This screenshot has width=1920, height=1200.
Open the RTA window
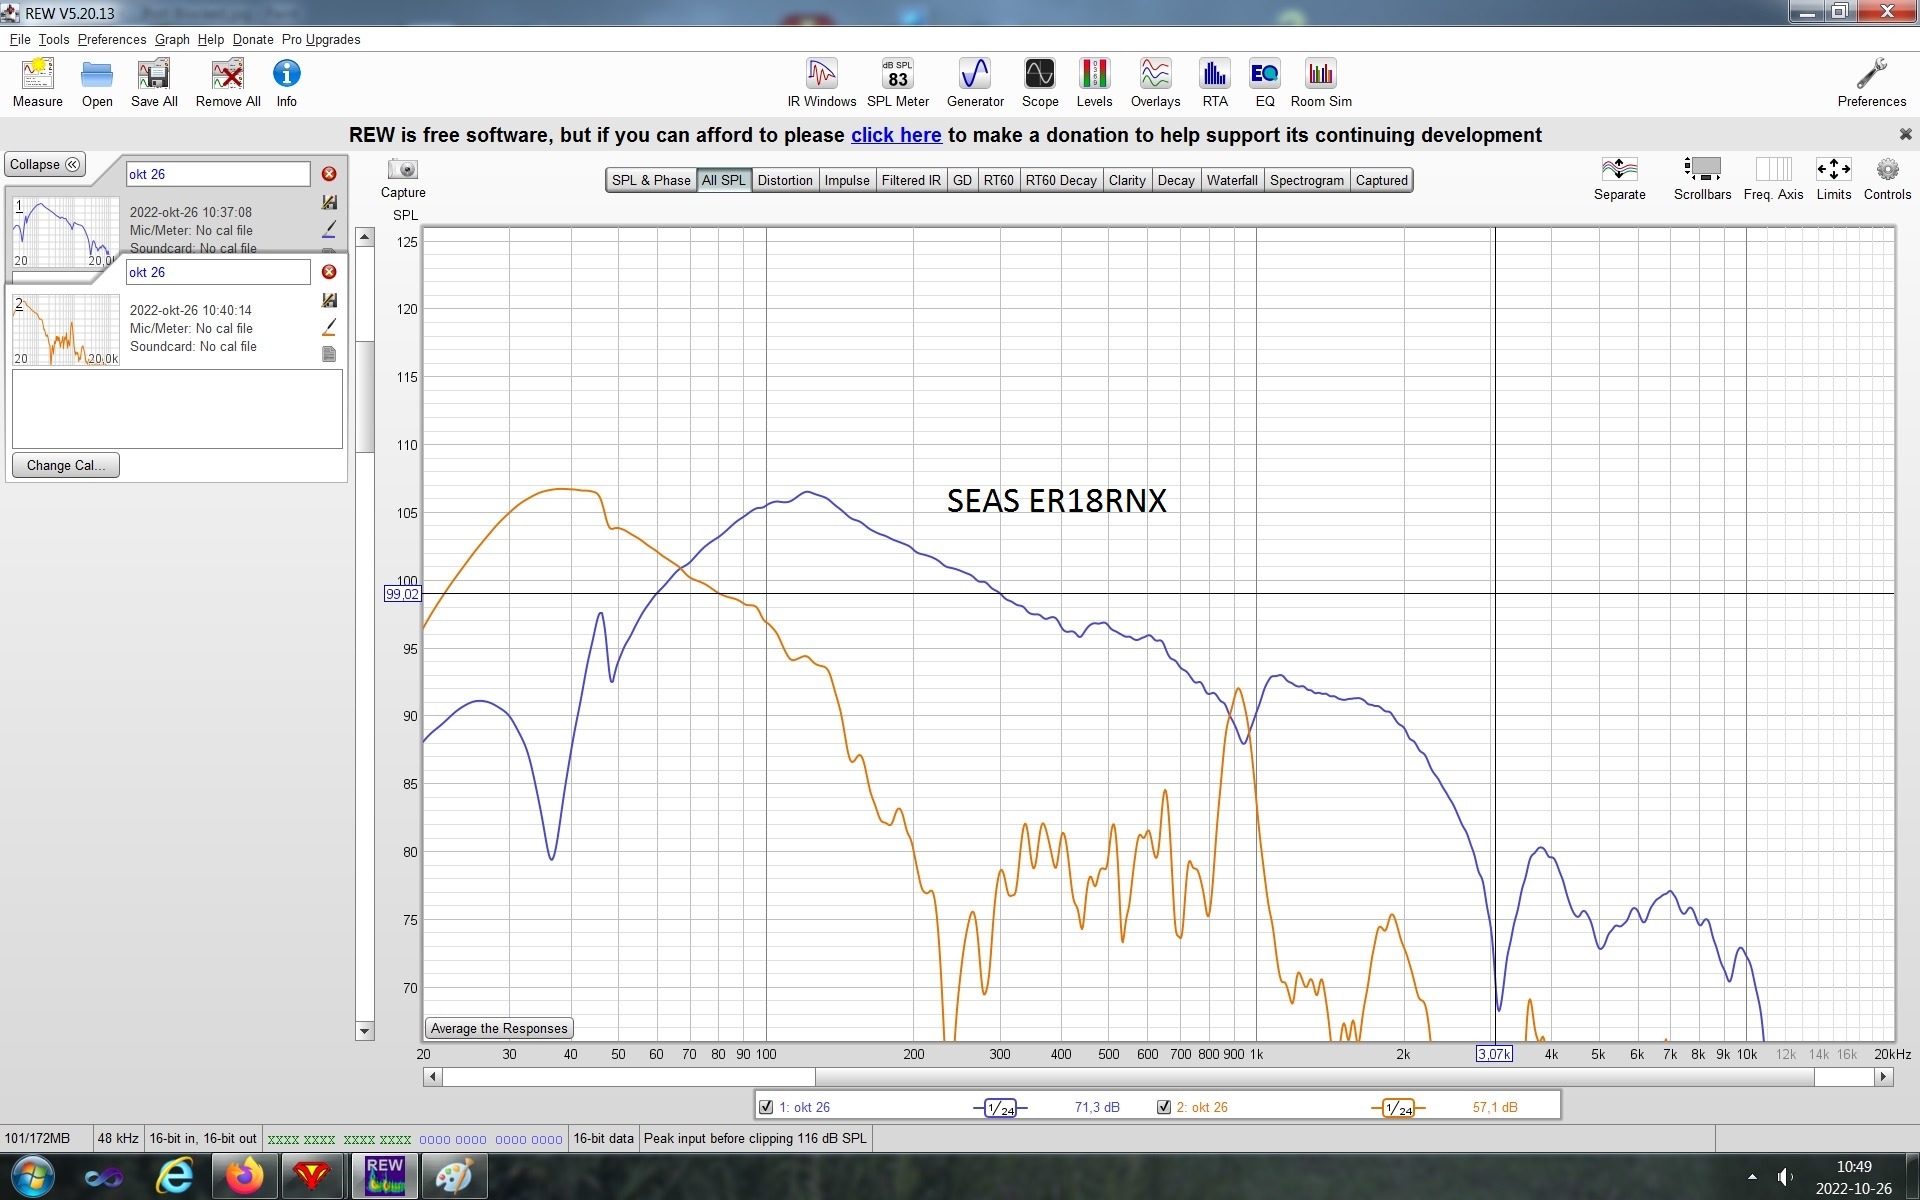[x=1215, y=82]
